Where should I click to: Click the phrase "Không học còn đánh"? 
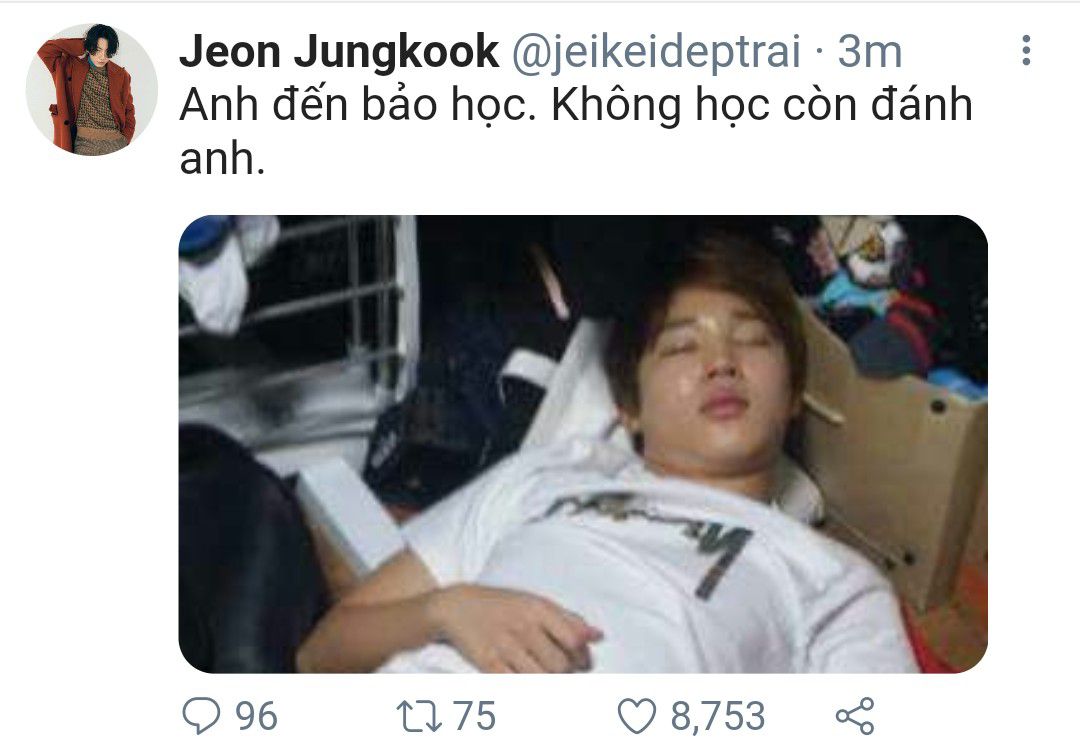pos(762,105)
